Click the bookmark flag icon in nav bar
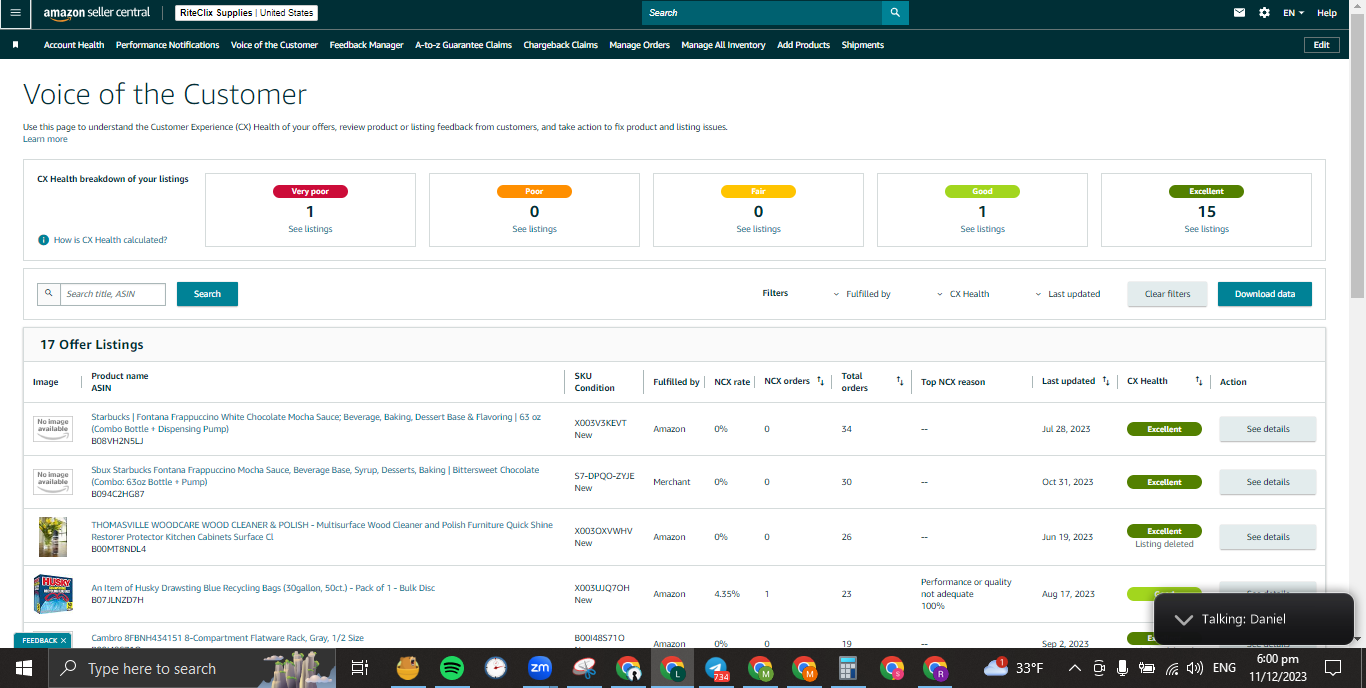The width and height of the screenshot is (1366, 688). tap(16, 45)
